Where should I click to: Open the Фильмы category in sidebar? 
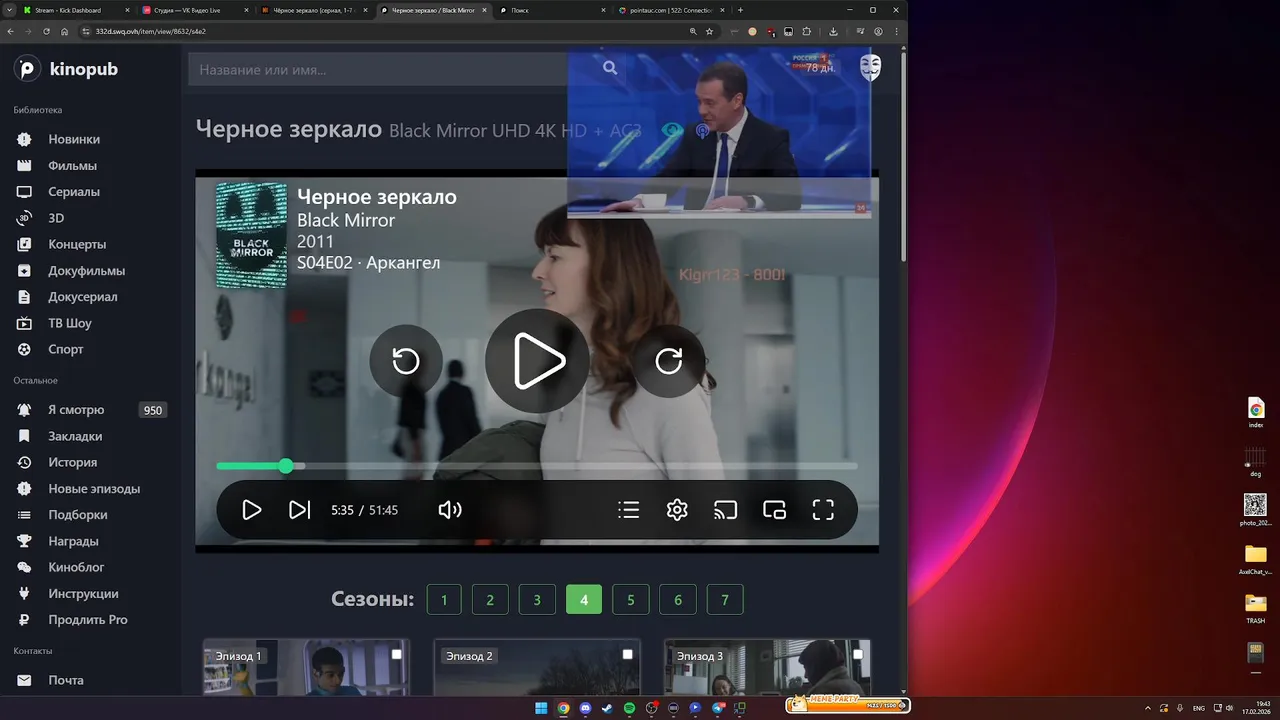pos(72,165)
